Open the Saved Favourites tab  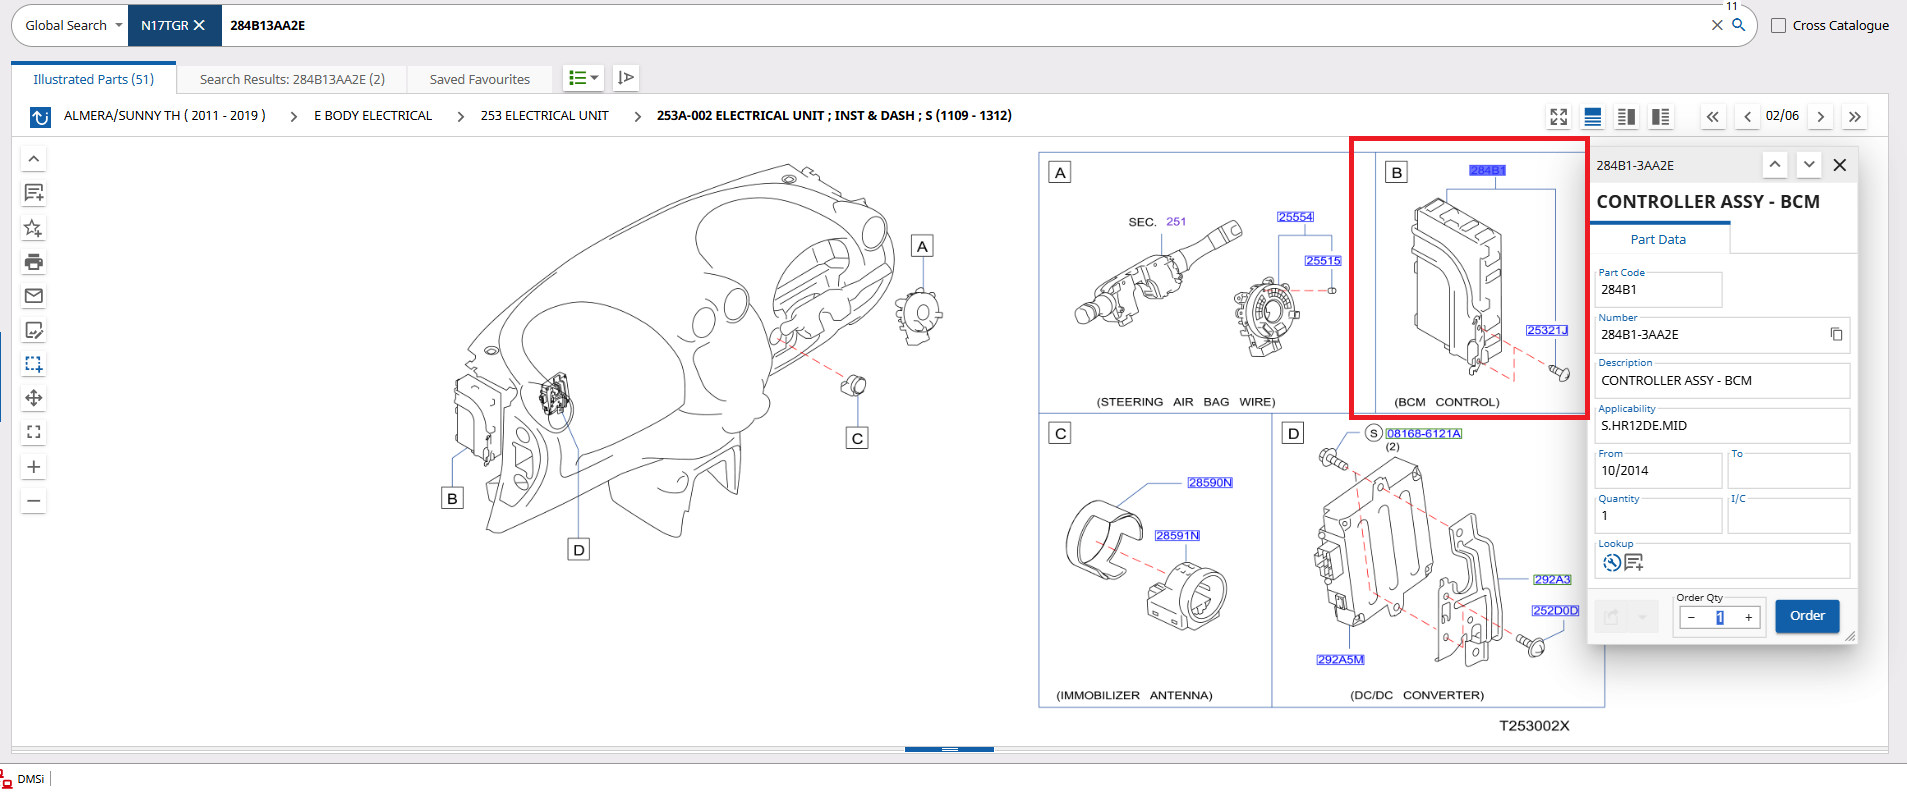[x=480, y=79]
